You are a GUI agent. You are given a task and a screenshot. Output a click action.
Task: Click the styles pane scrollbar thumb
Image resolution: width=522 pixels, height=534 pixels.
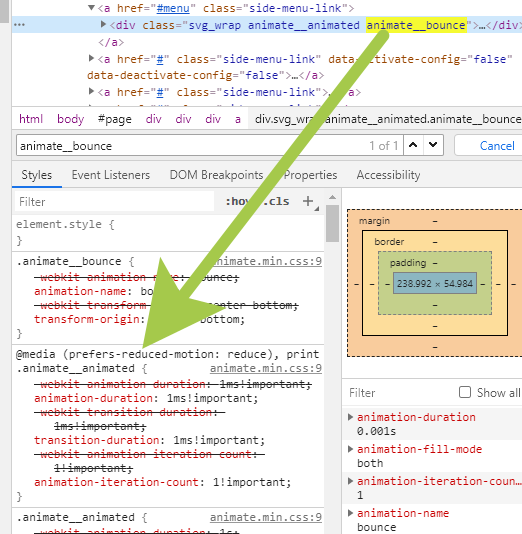(x=332, y=223)
